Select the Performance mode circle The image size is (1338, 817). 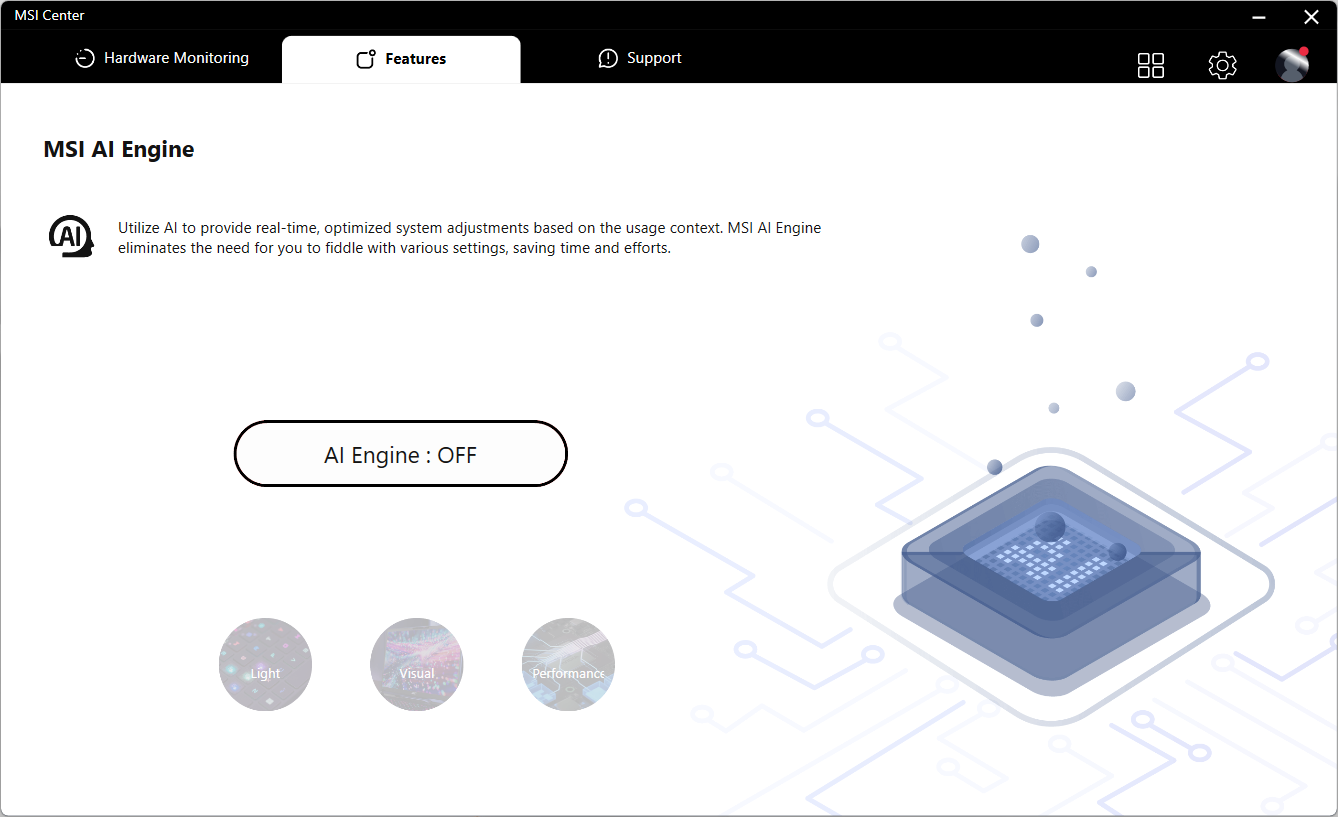click(568, 664)
